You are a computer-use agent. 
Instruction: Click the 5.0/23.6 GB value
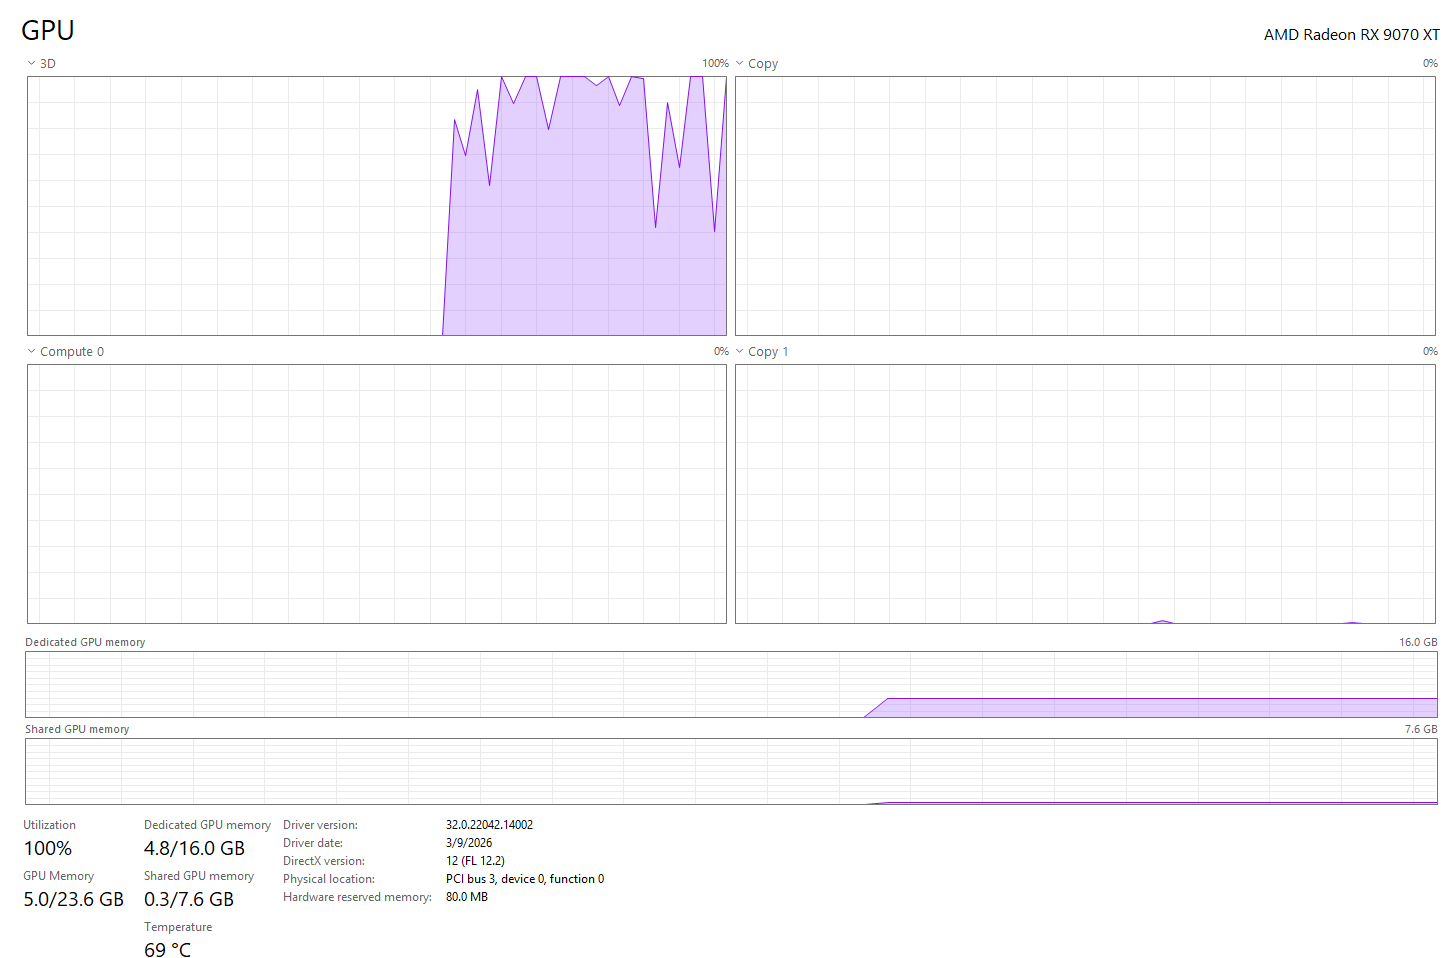coord(74,899)
